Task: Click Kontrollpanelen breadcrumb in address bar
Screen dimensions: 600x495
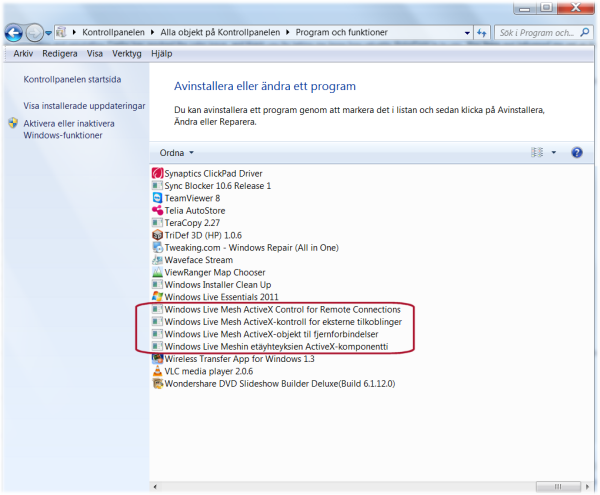Action: [x=113, y=33]
